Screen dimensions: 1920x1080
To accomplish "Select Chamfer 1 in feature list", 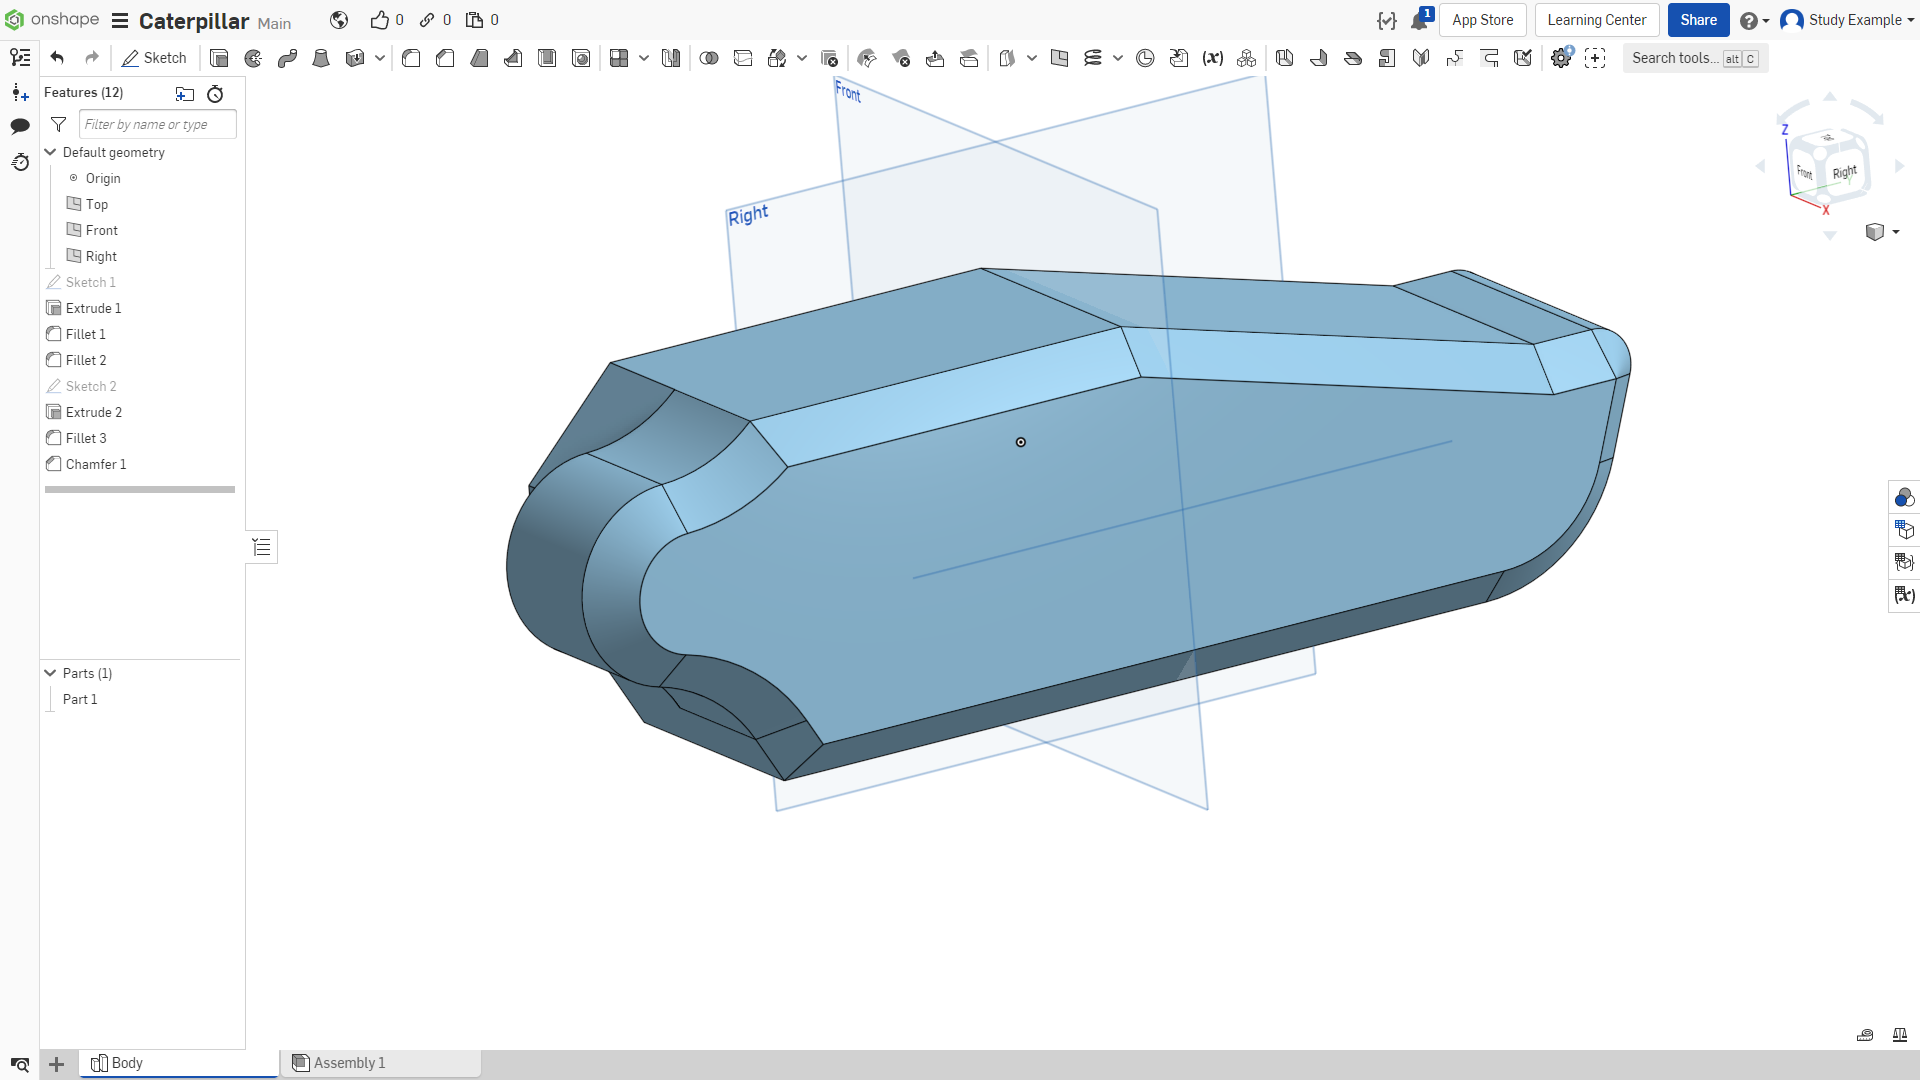I will [95, 464].
